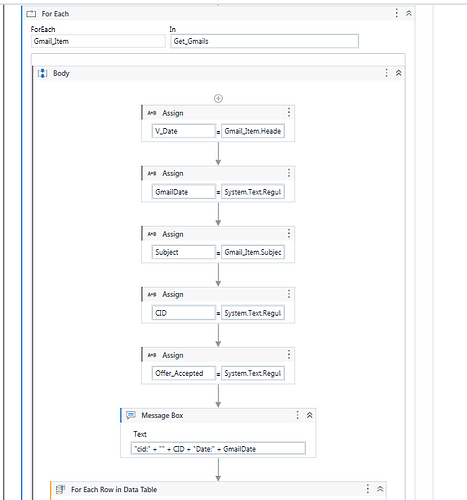Open options menu of For Each activity
The width and height of the screenshot is (467, 500).
tap(396, 13)
